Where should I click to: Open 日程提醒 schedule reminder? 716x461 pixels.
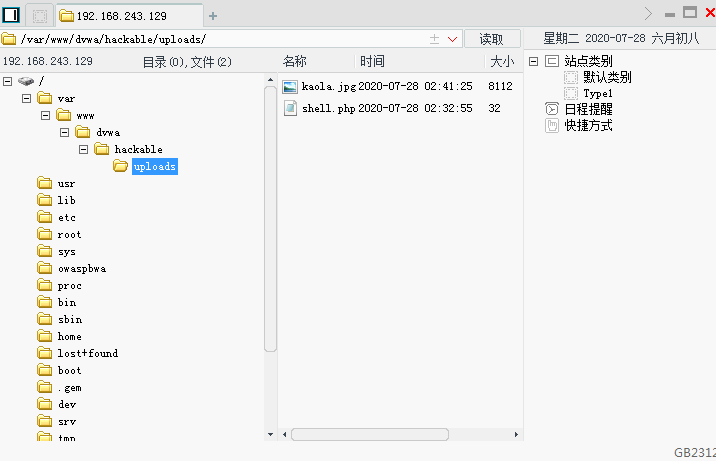pyautogui.click(x=588, y=110)
